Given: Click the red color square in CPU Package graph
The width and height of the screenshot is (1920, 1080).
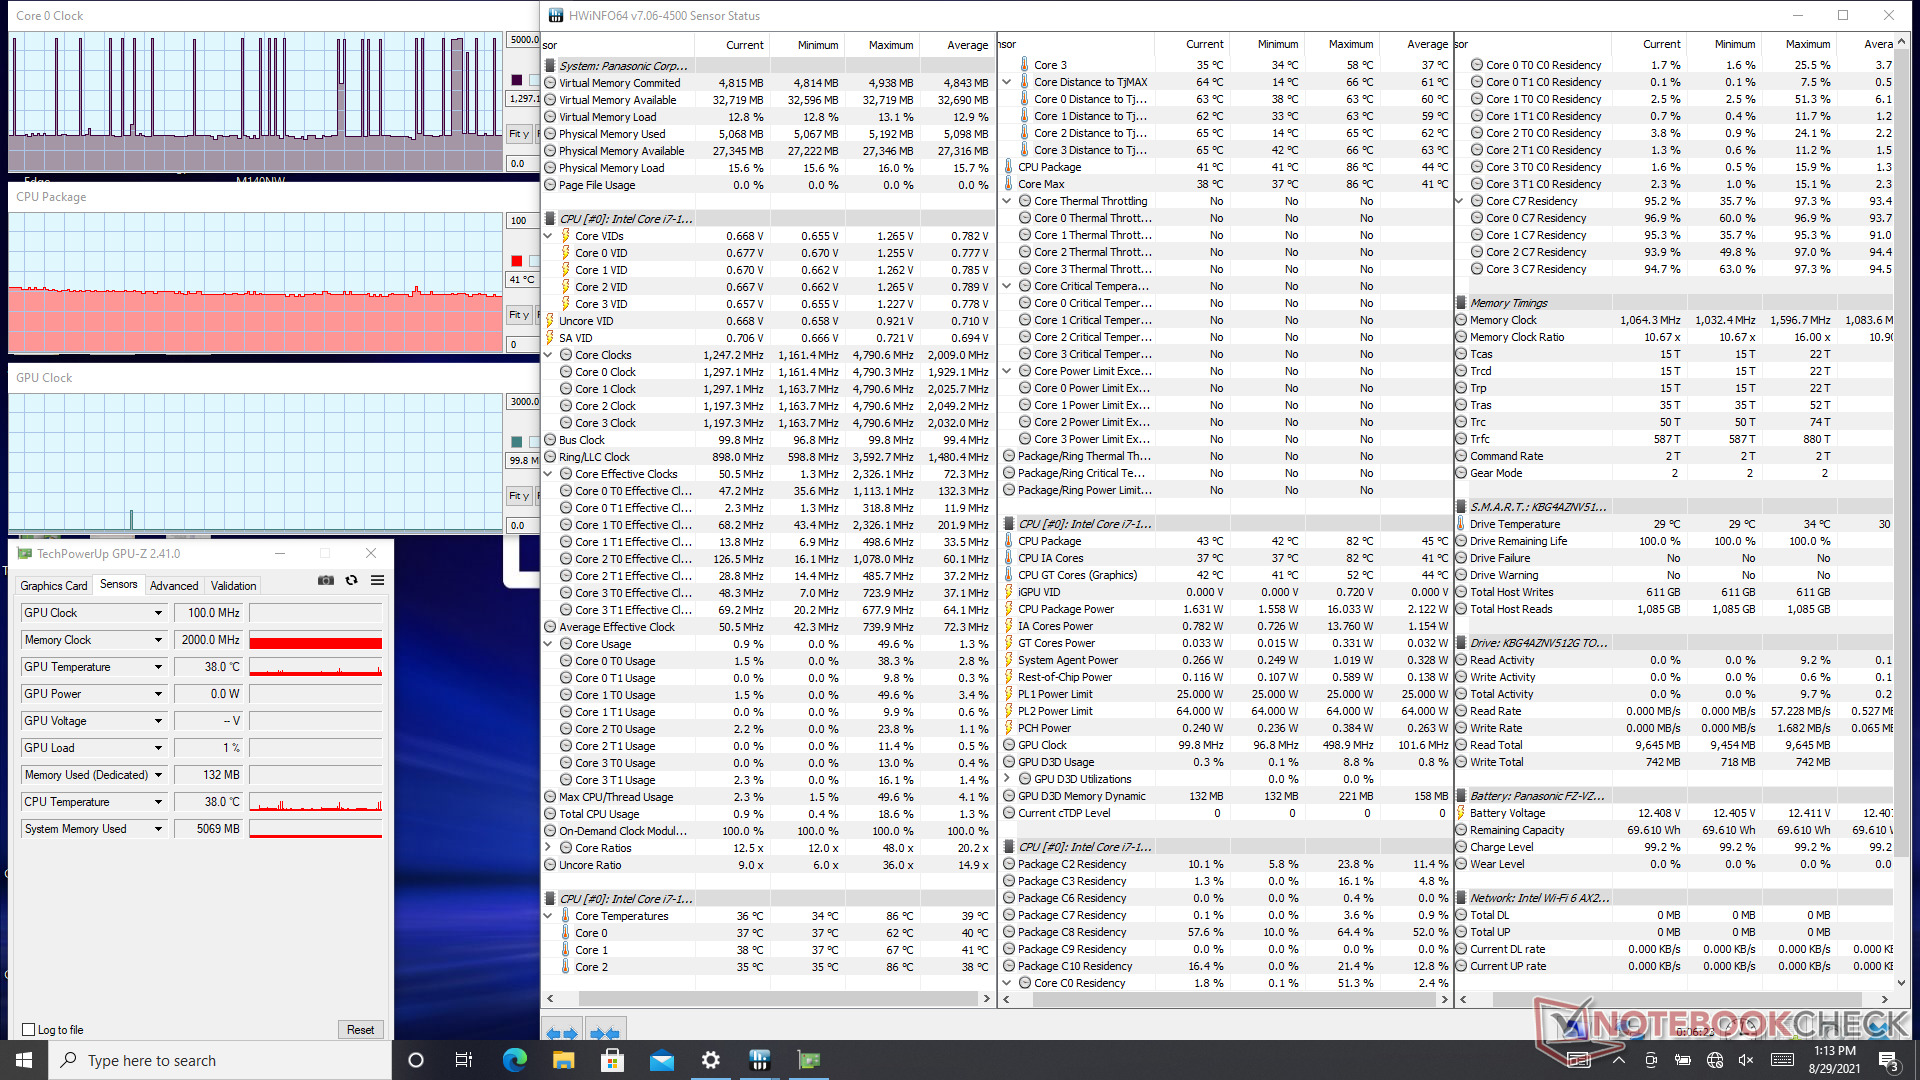Looking at the screenshot, I should tap(517, 261).
